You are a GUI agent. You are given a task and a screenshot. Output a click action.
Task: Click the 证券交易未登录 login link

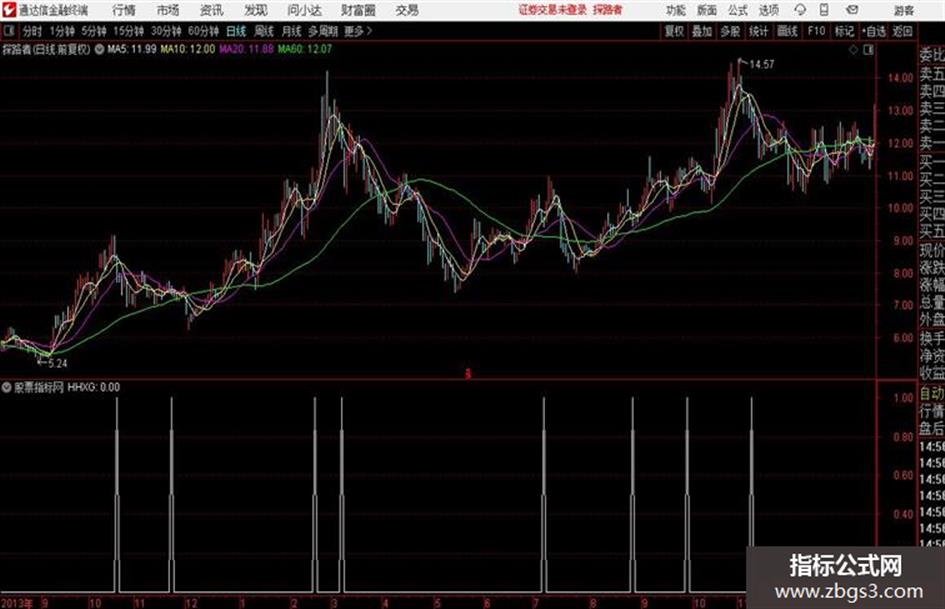click(552, 10)
